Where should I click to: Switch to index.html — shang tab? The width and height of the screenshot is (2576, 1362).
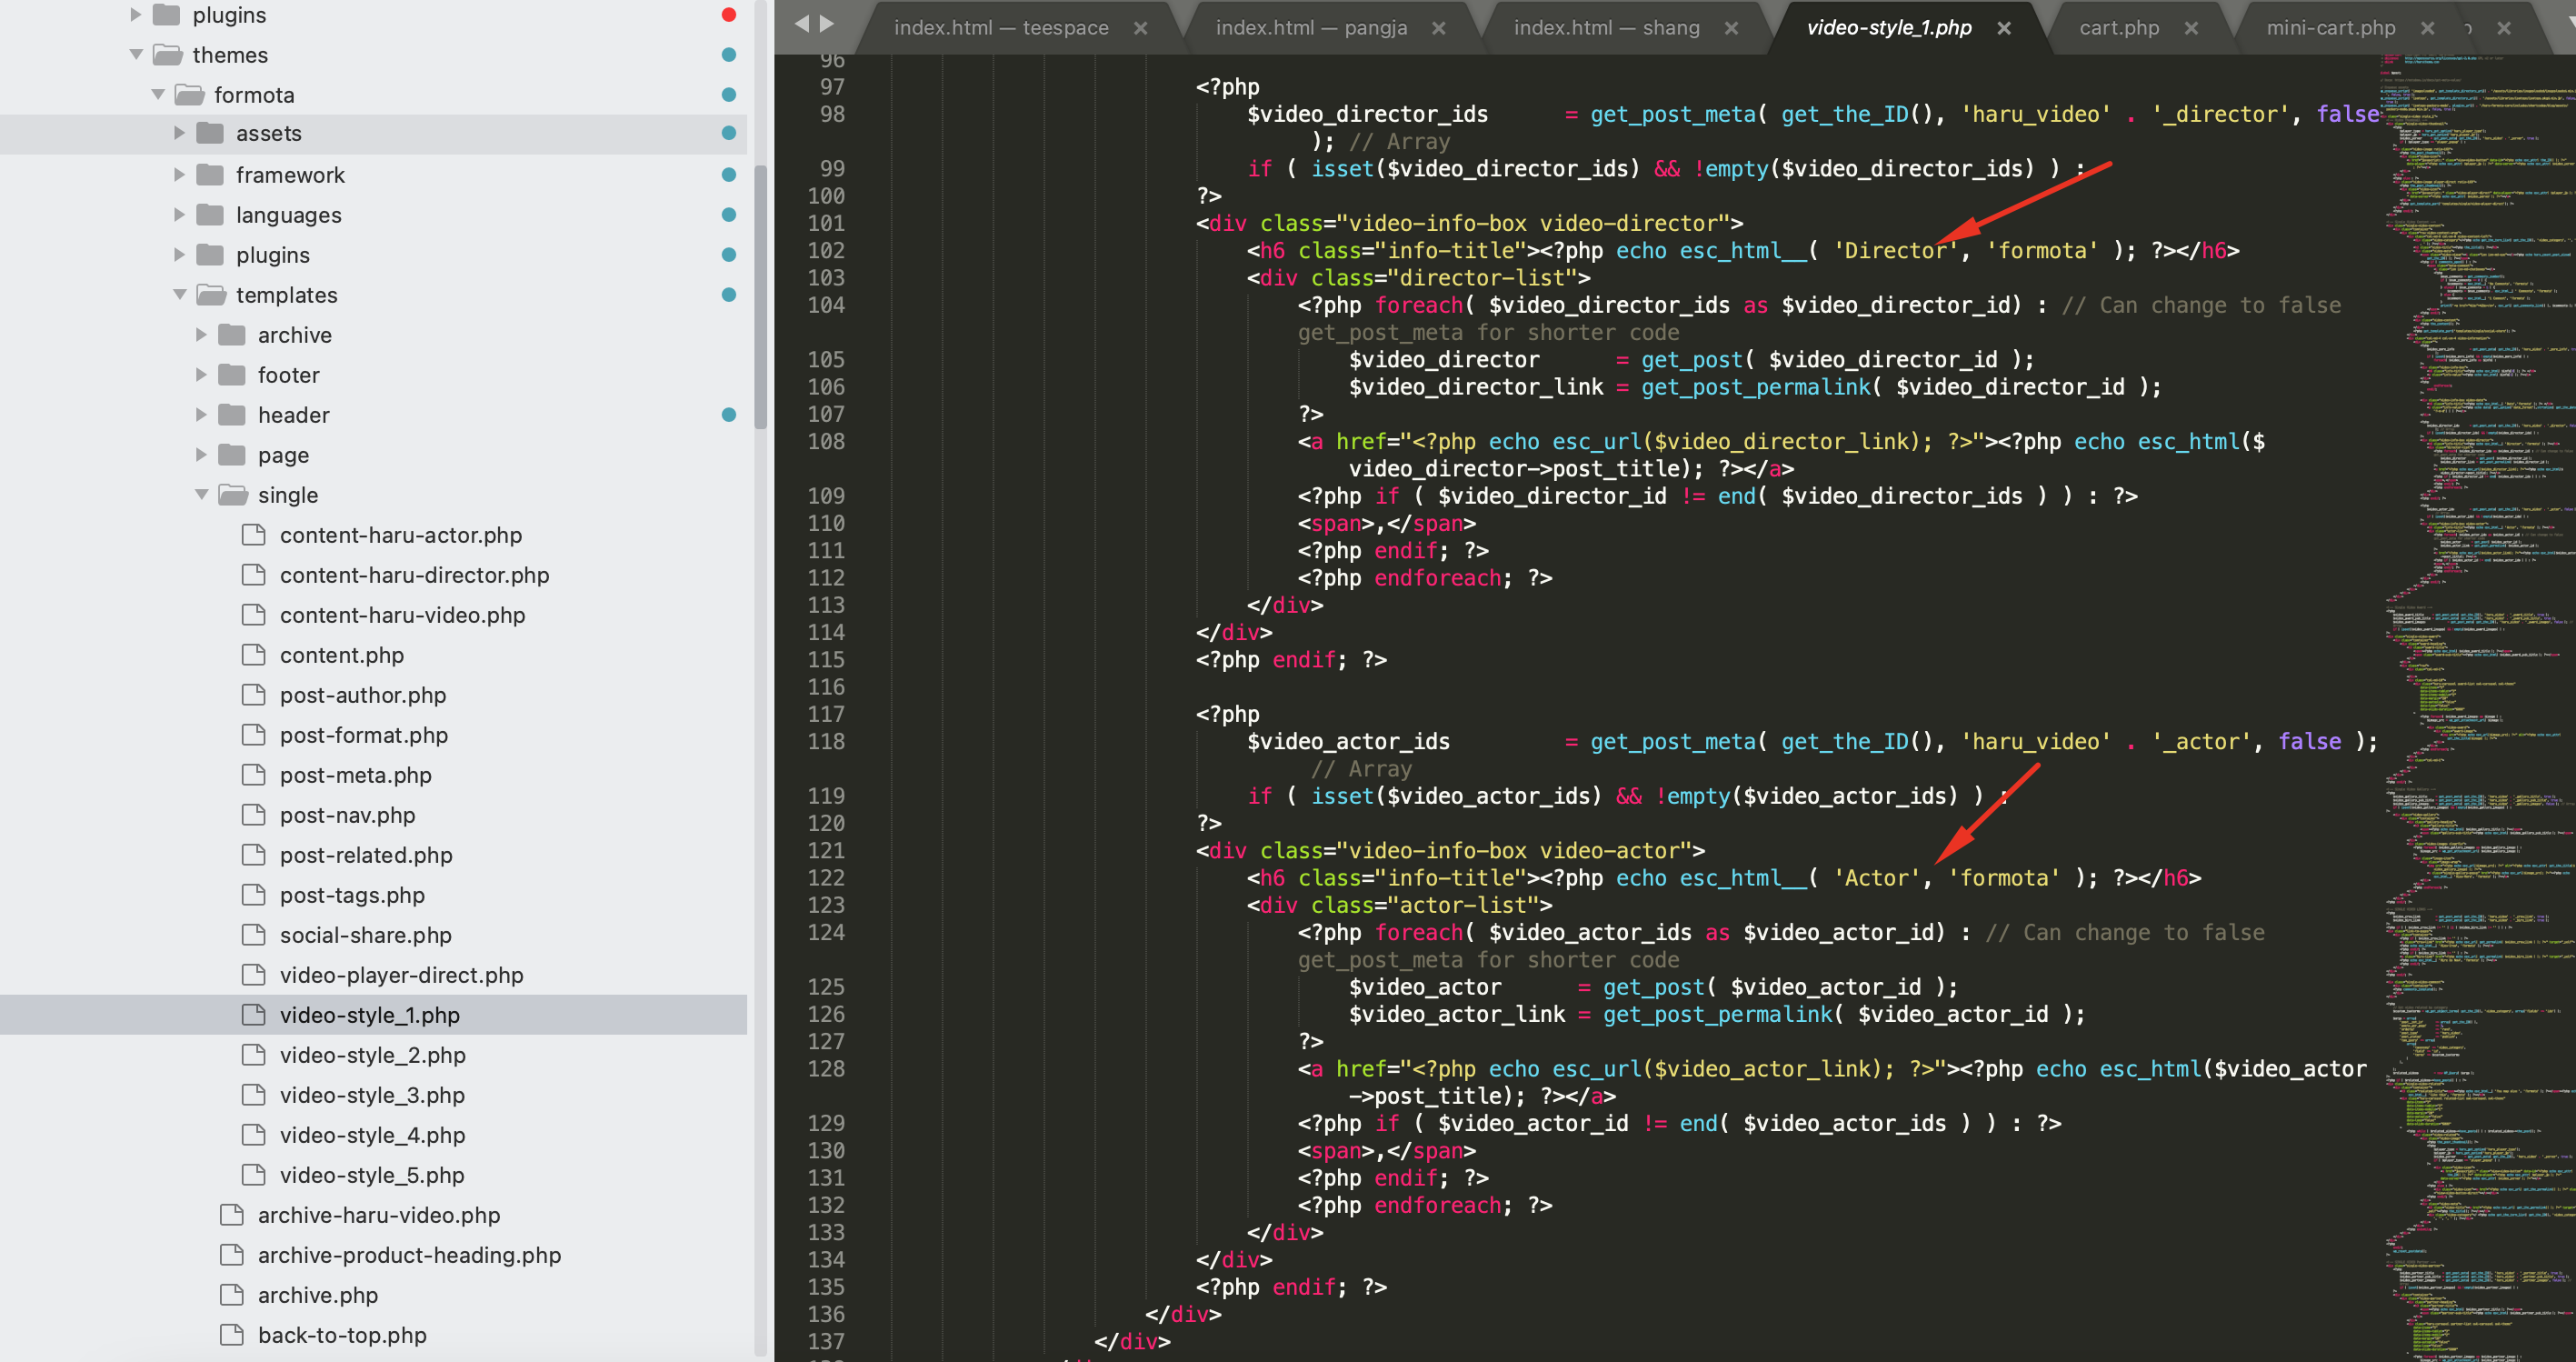pyautogui.click(x=1606, y=28)
